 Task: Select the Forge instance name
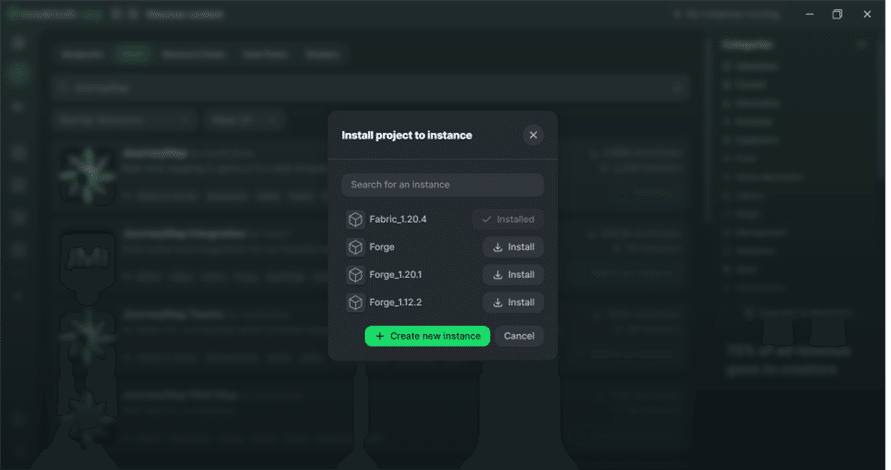click(x=382, y=247)
